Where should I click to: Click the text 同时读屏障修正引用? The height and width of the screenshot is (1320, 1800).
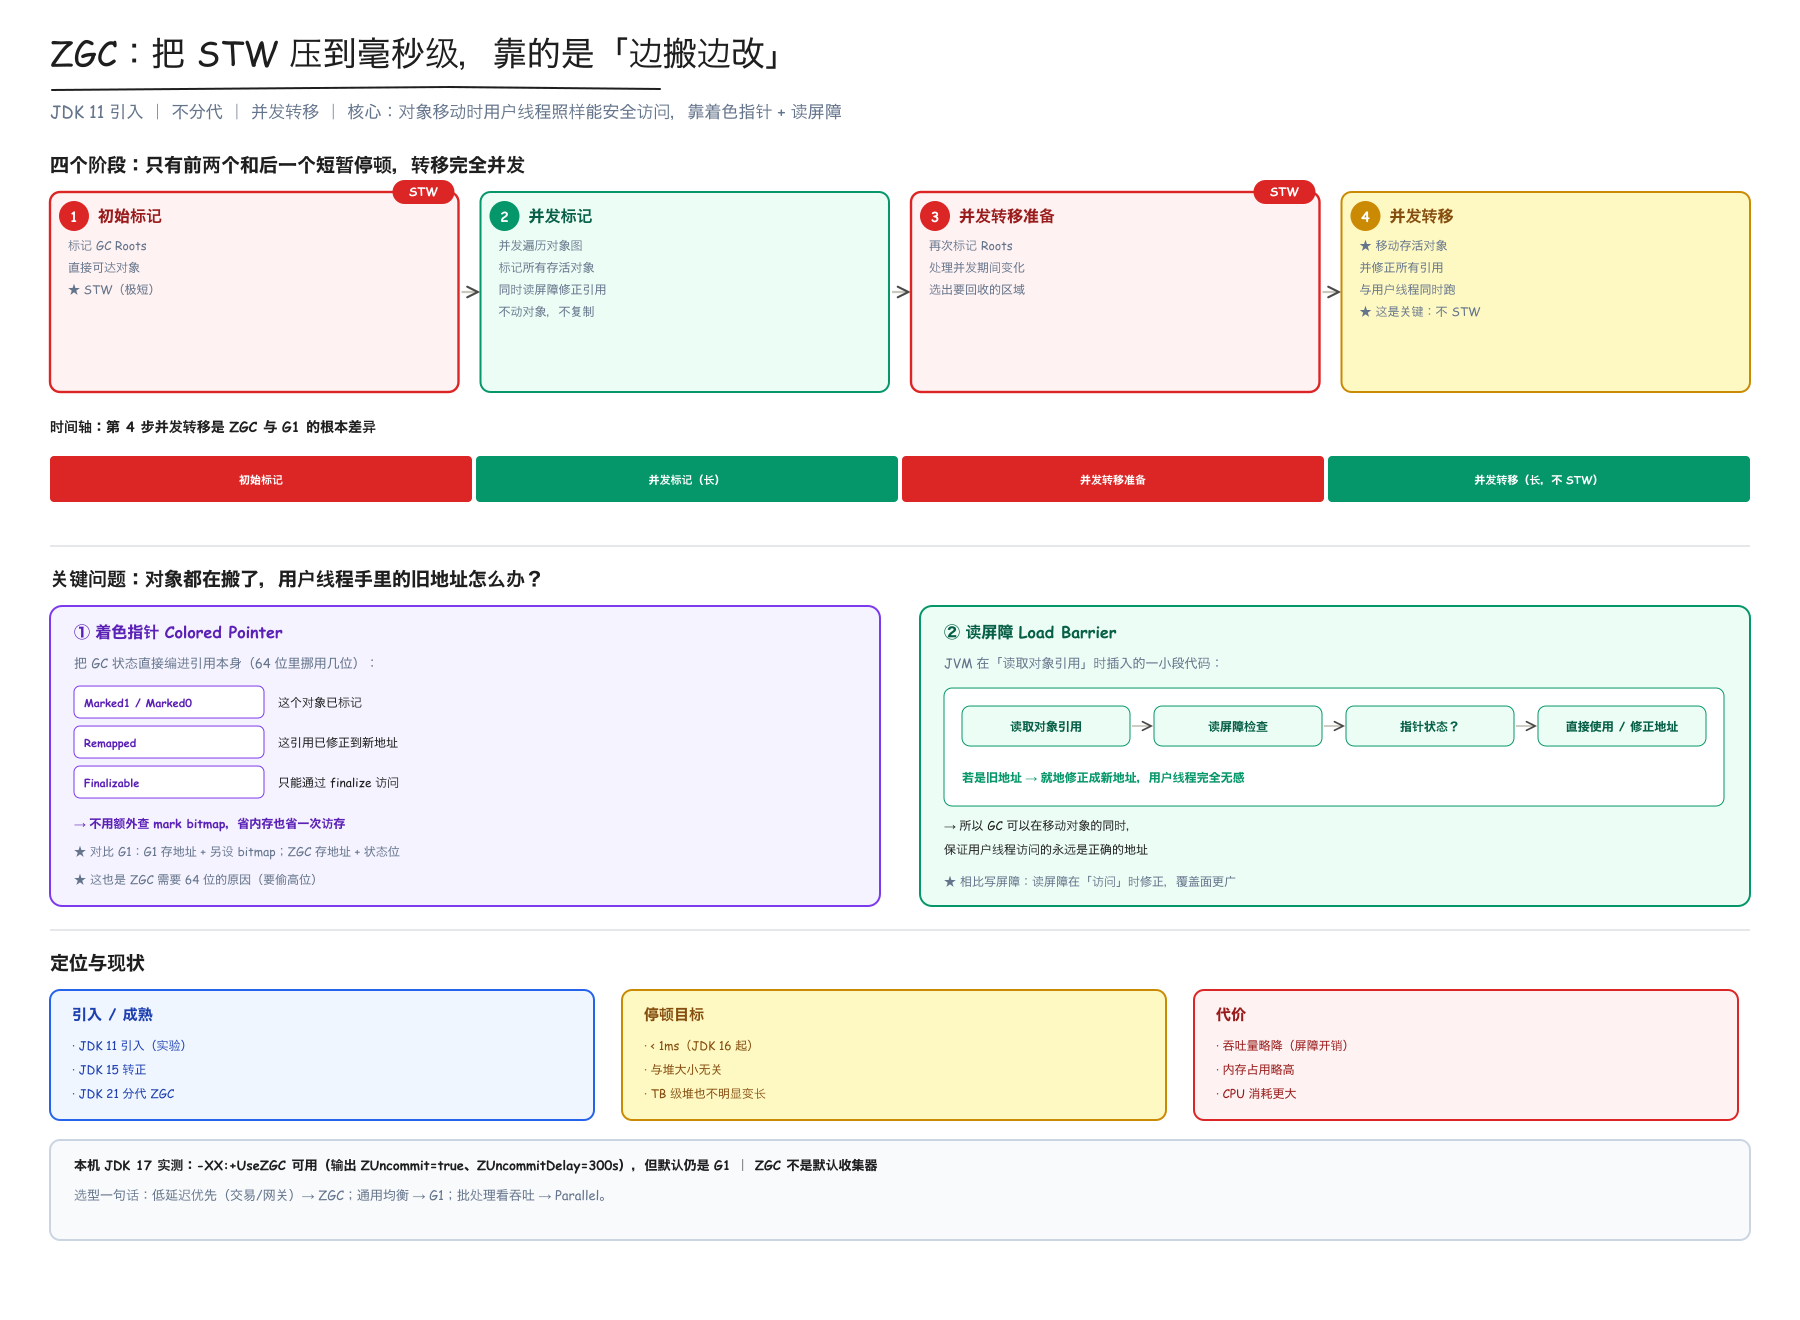pyautogui.click(x=552, y=289)
